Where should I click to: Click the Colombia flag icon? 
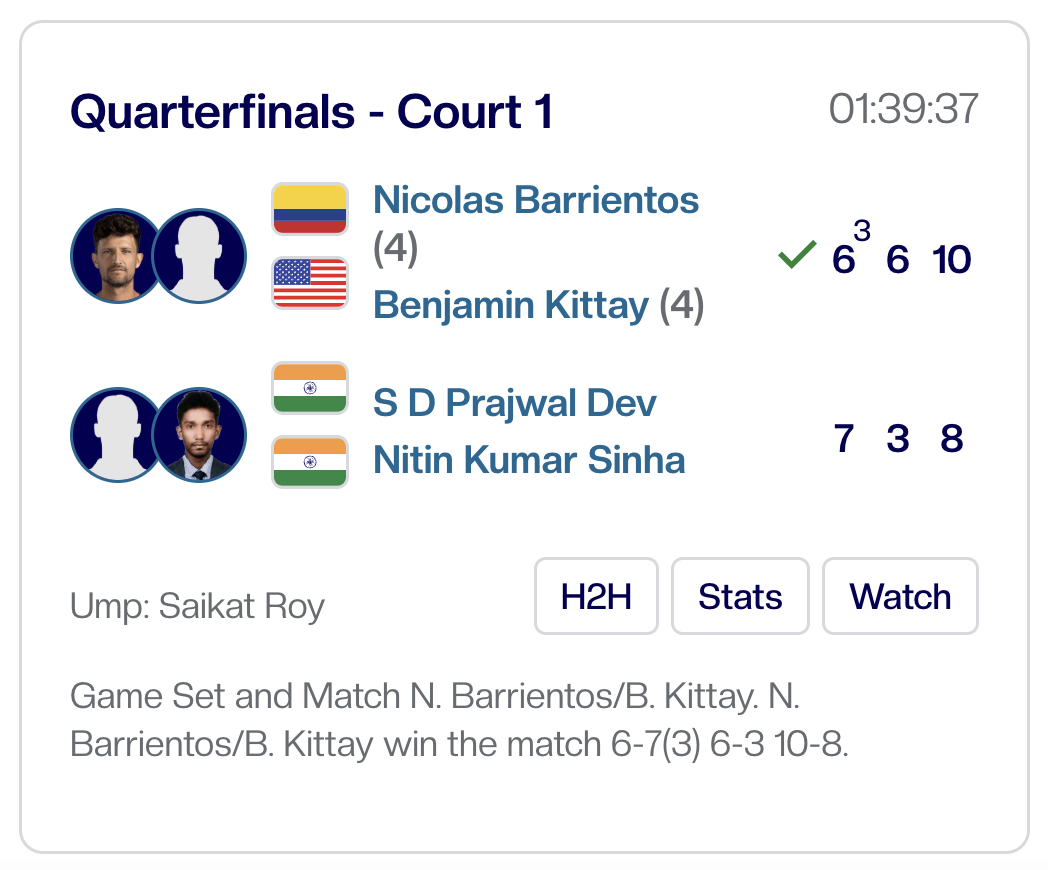pos(310,209)
